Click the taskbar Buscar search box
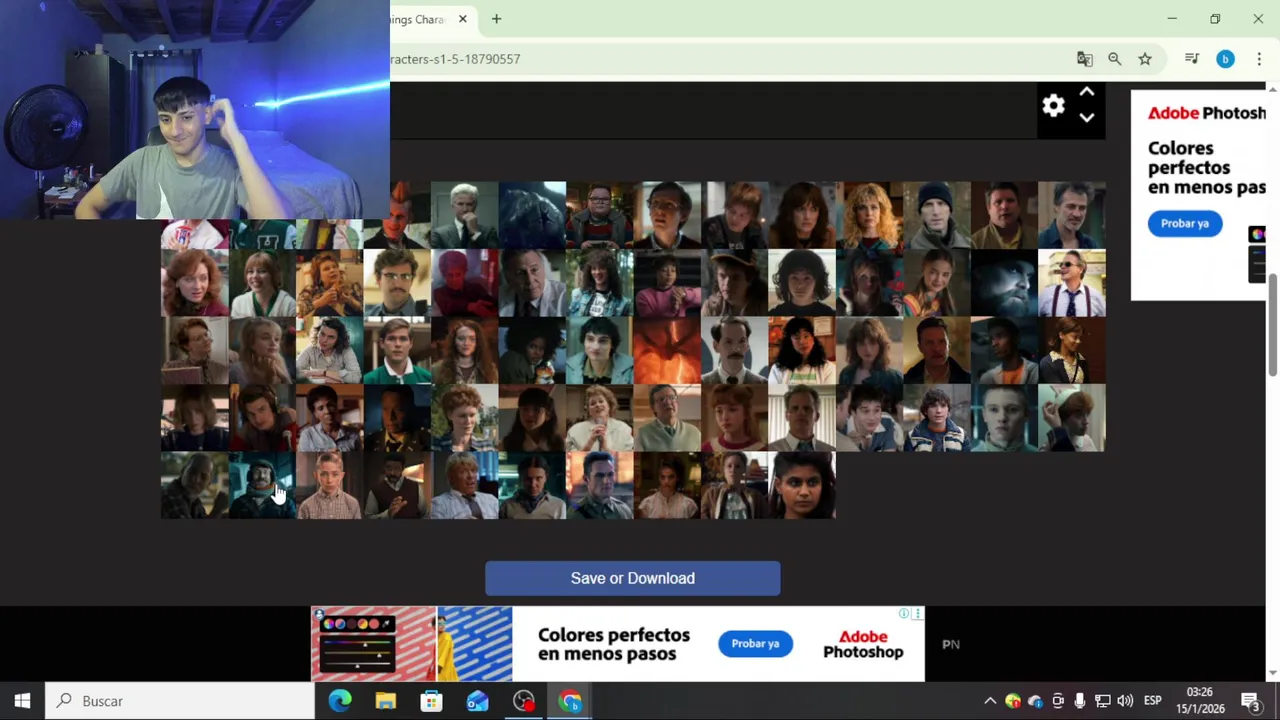Image resolution: width=1280 pixels, height=720 pixels. coord(181,701)
